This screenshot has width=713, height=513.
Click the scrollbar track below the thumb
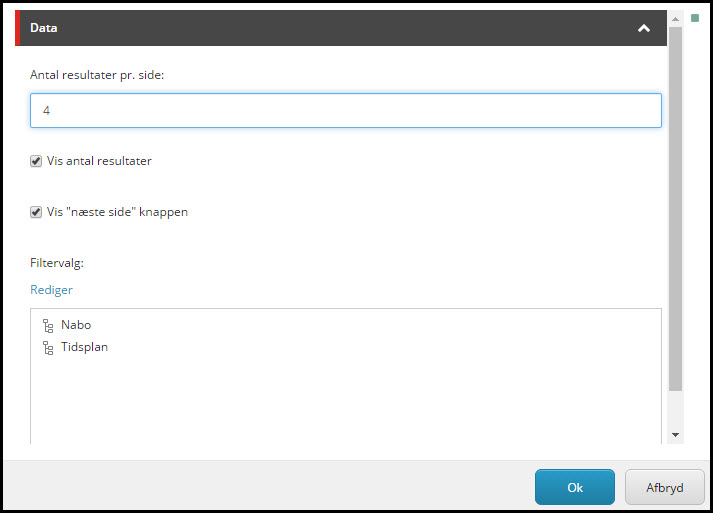[675, 409]
